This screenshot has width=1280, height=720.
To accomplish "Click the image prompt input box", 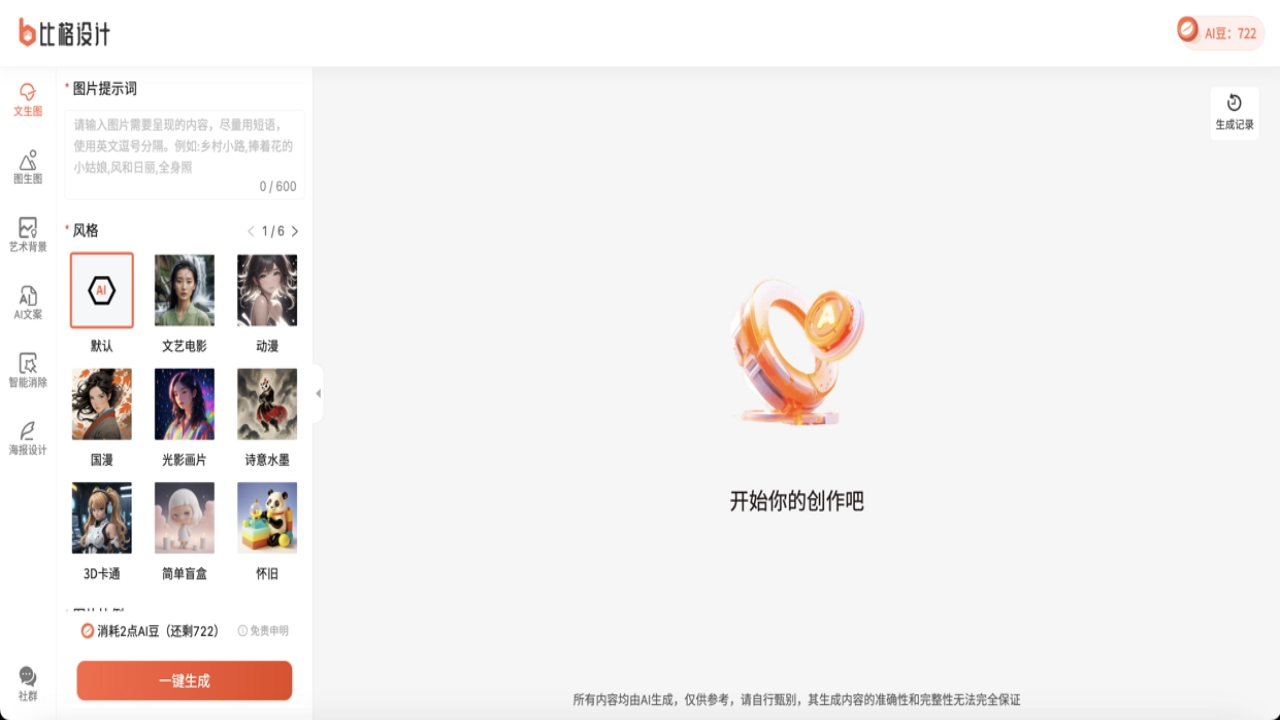I will (x=184, y=150).
